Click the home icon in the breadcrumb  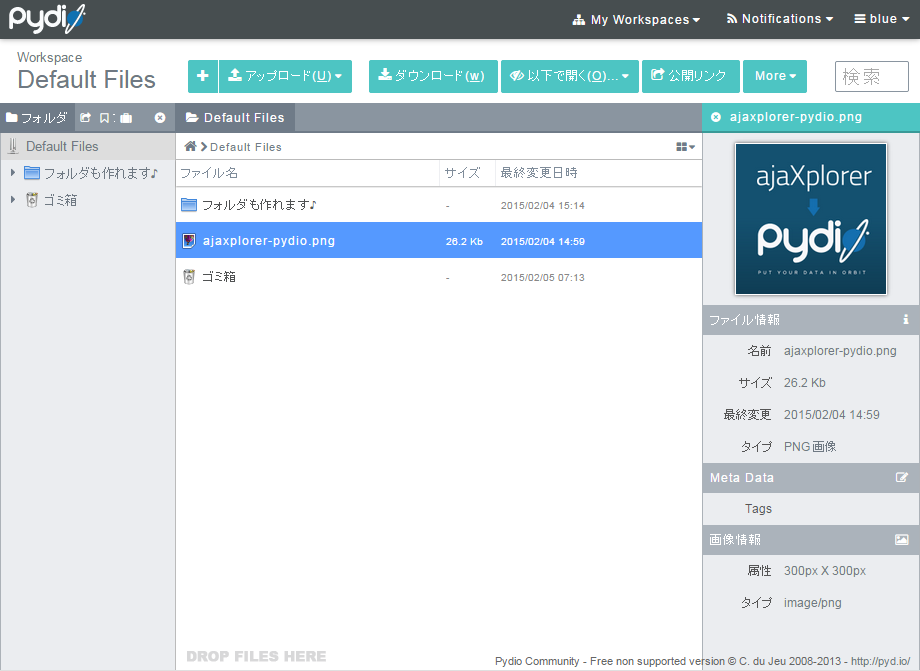pyautogui.click(x=189, y=145)
